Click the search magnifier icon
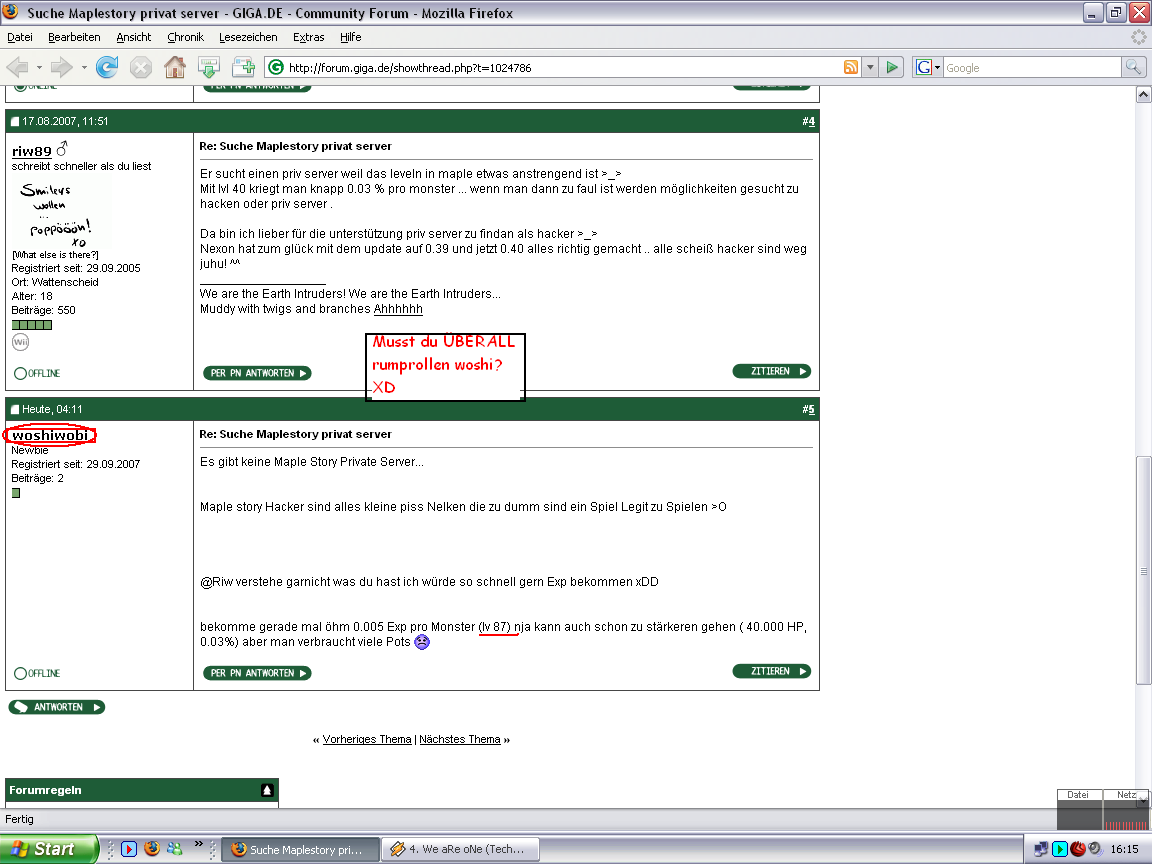1152x864 pixels. pos(1133,67)
